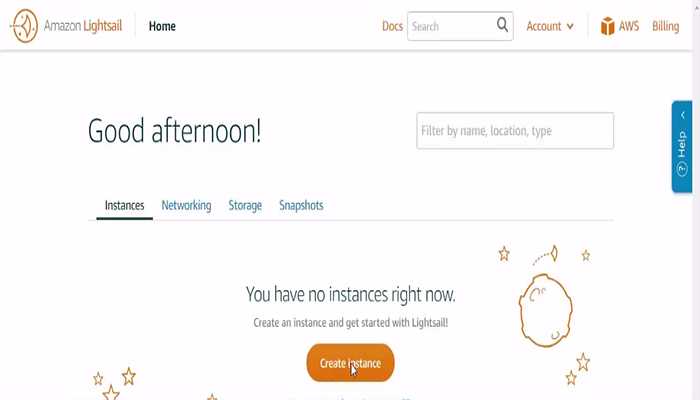Click the planet illustration

(546, 310)
